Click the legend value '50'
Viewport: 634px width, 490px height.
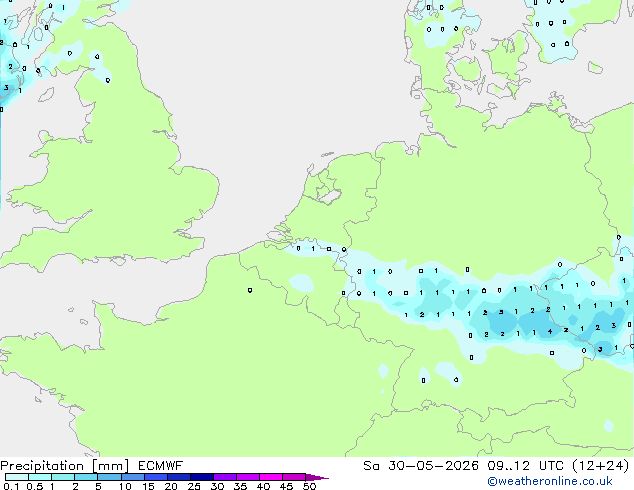pyautogui.click(x=309, y=486)
